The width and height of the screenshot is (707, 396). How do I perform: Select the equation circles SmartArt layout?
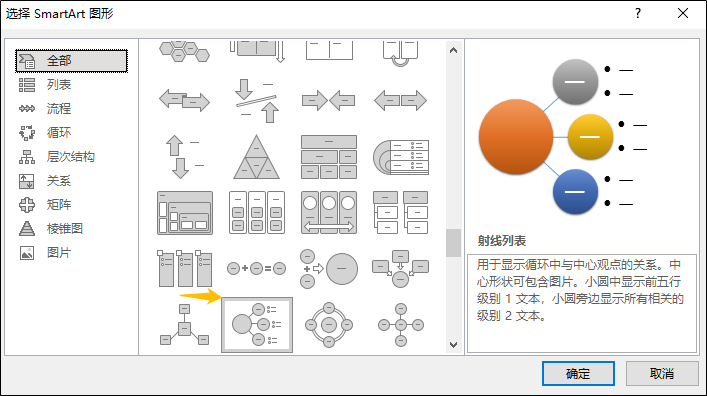(x=257, y=269)
